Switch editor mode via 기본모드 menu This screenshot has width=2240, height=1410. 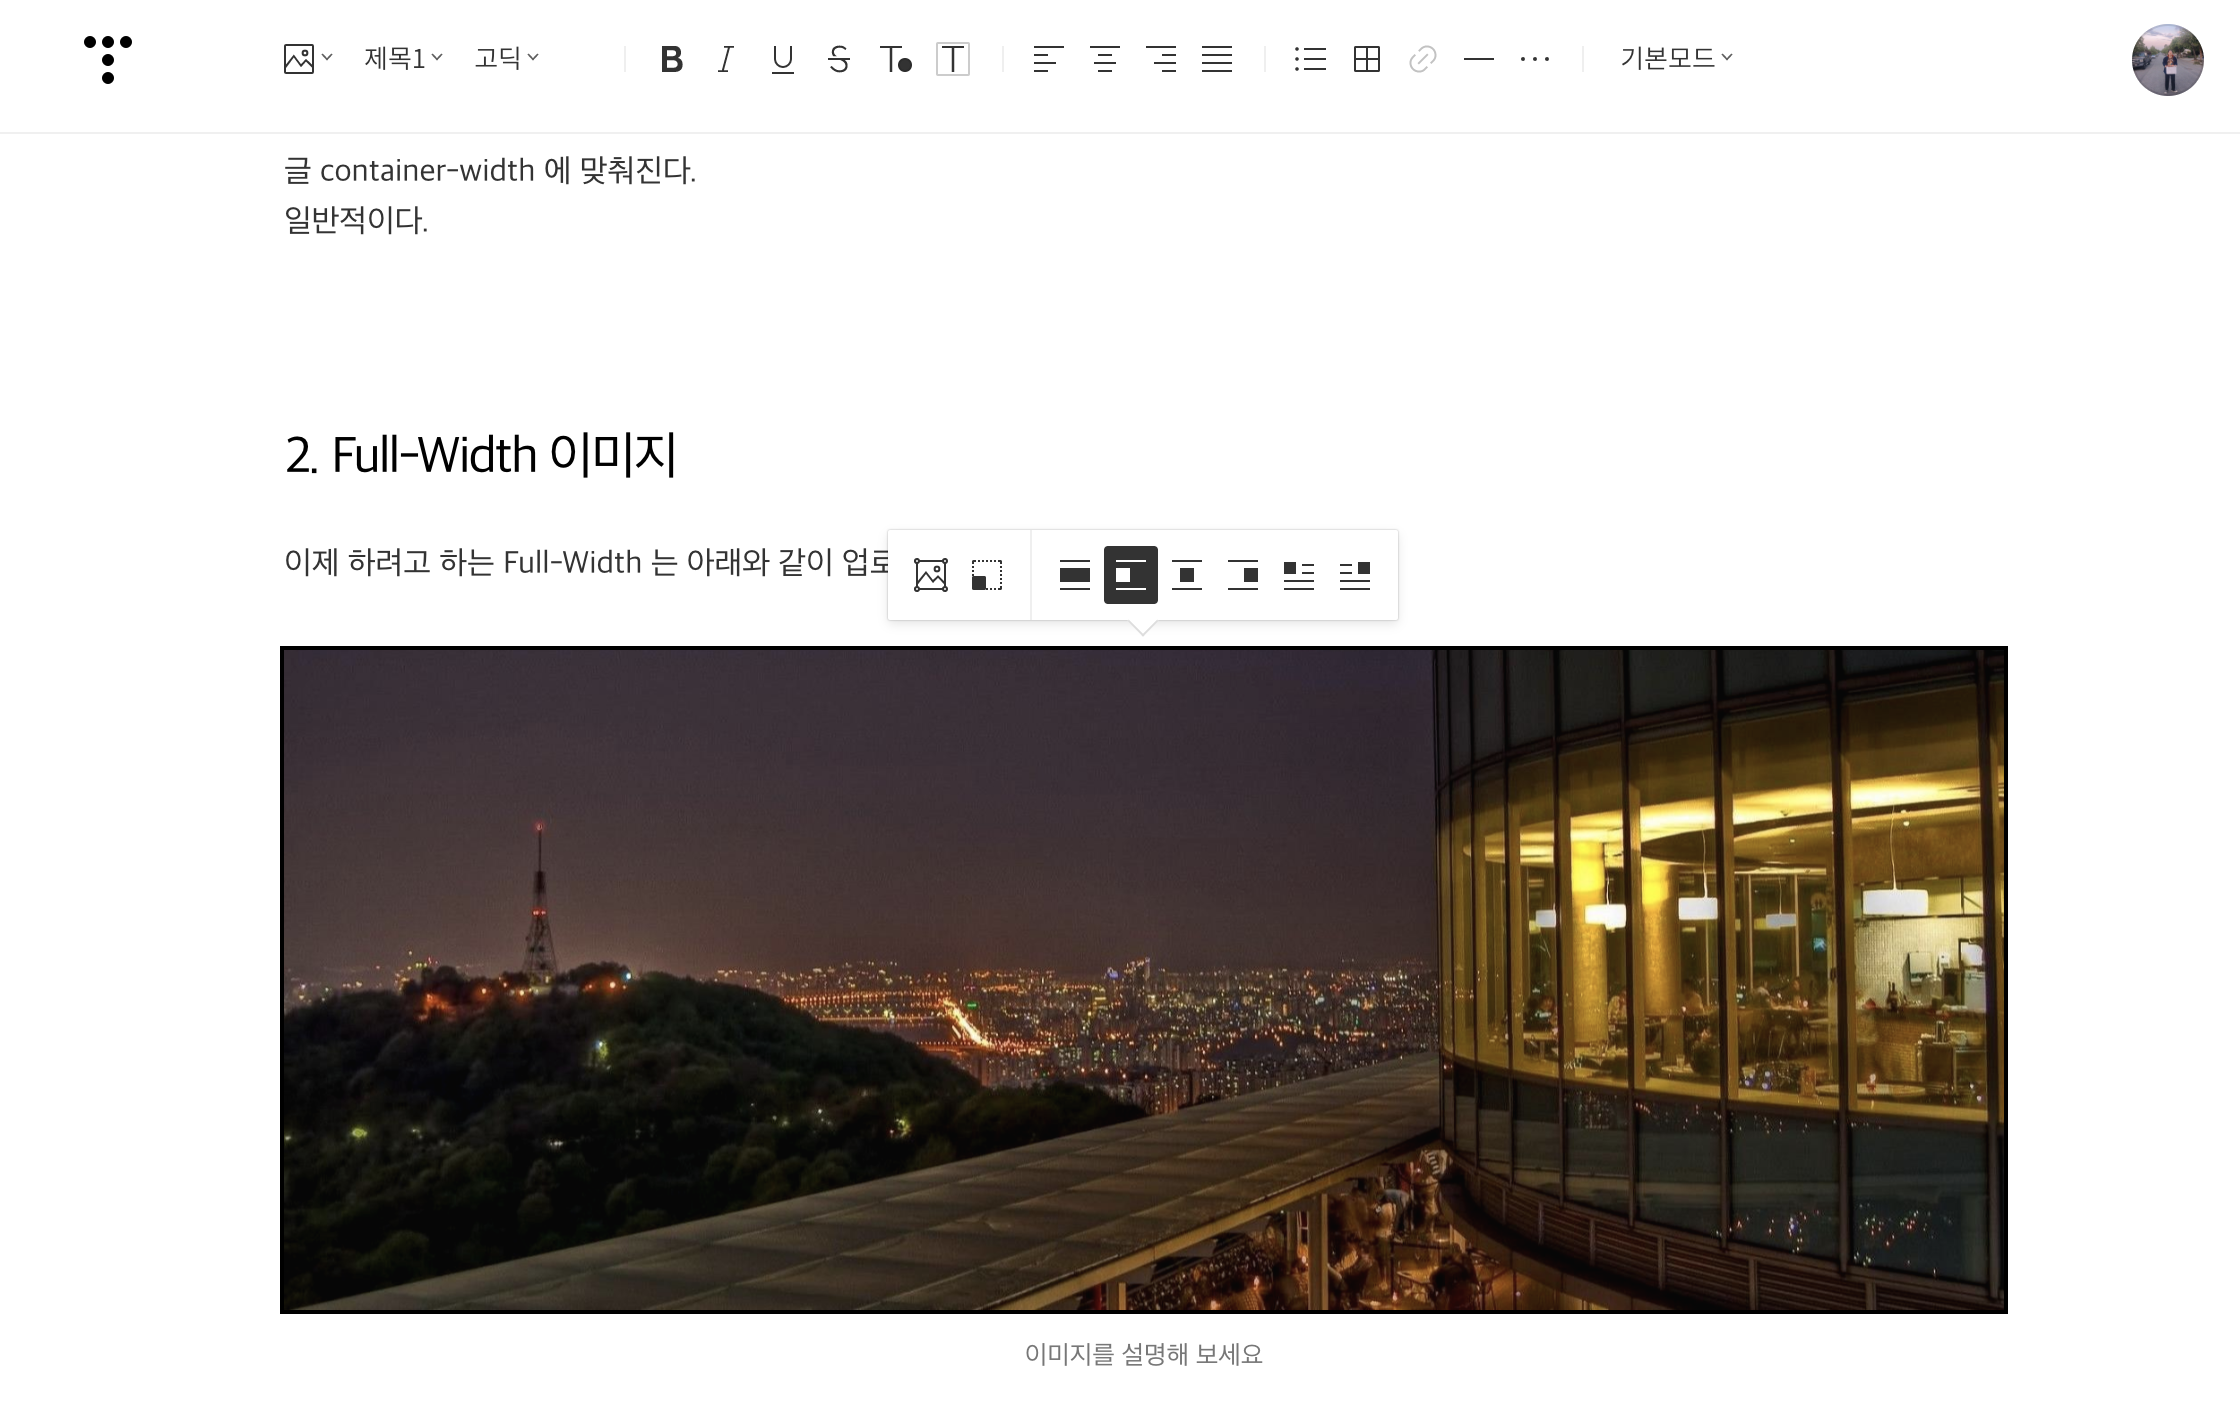pyautogui.click(x=1675, y=59)
